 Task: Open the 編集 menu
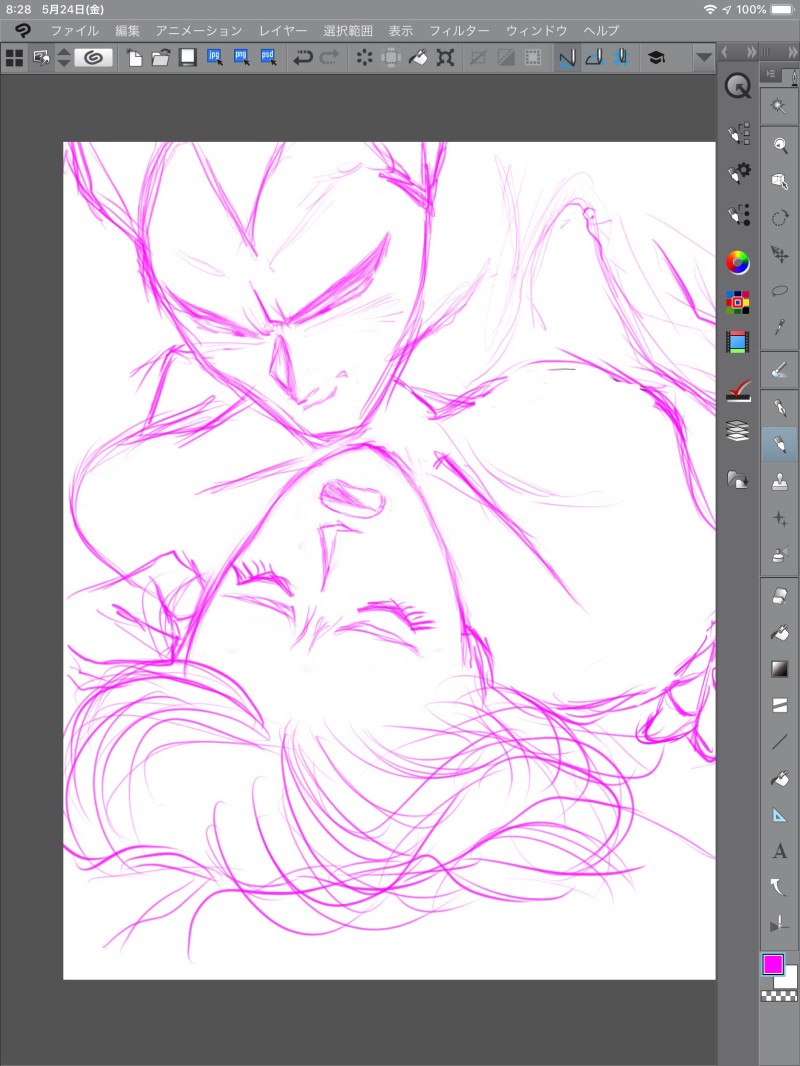tap(127, 31)
